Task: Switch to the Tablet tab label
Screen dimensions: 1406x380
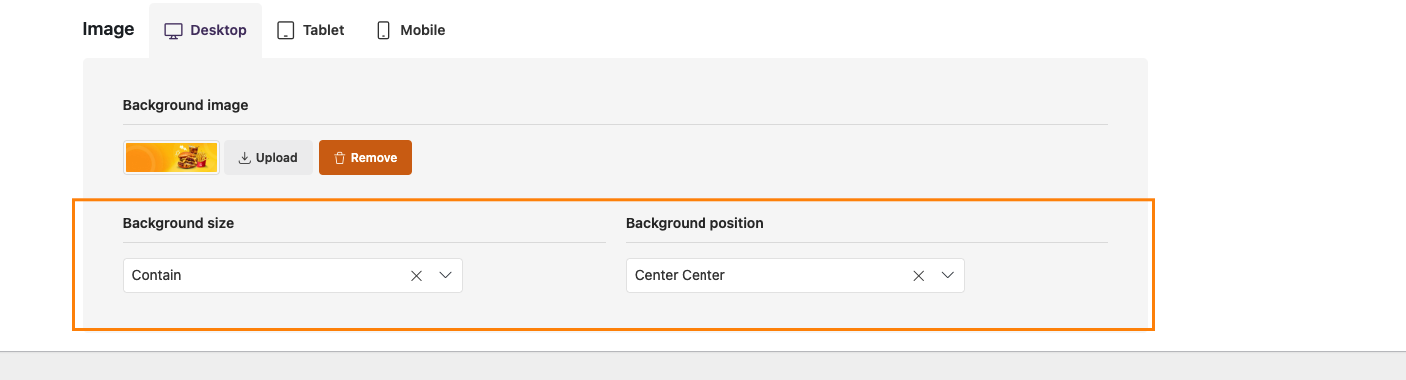Action: pyautogui.click(x=324, y=31)
